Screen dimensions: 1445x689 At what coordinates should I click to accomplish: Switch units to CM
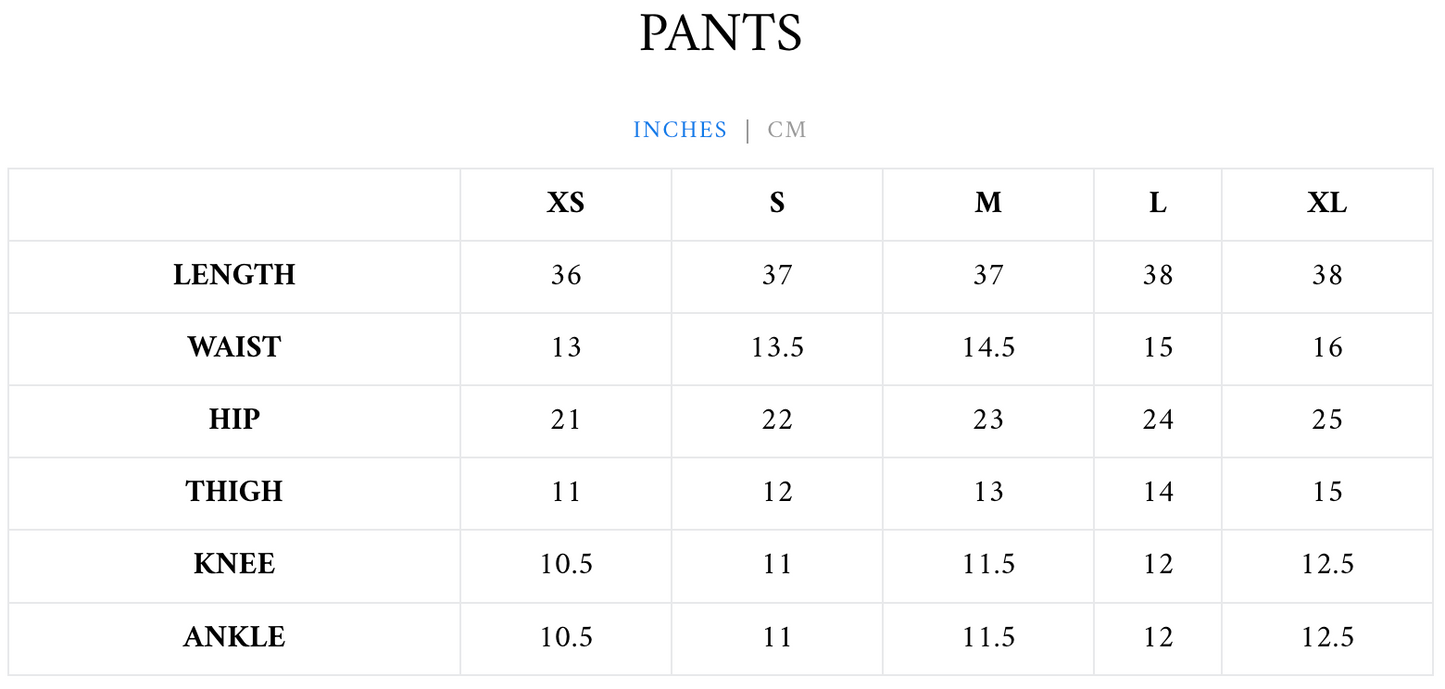pos(786,130)
